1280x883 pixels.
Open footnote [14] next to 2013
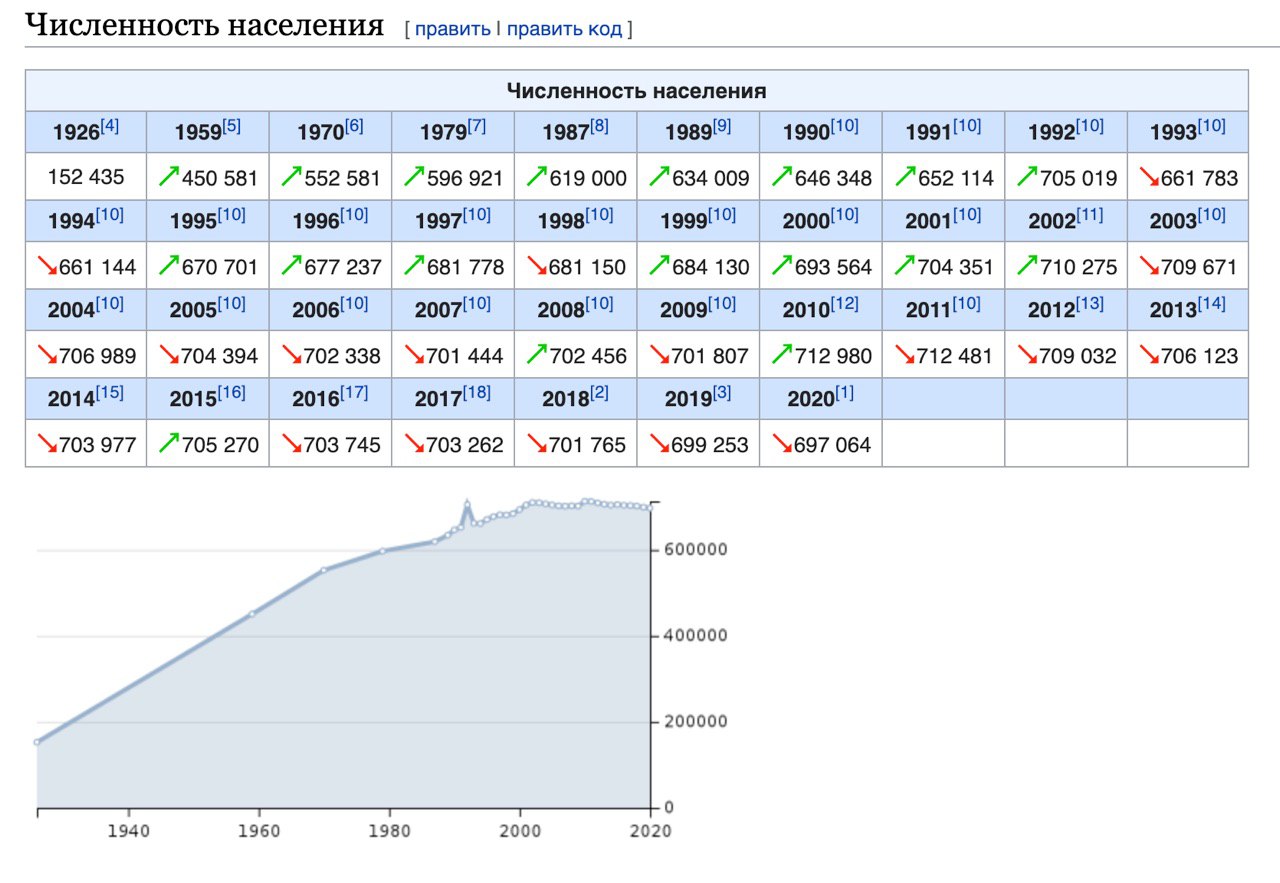(1212, 304)
